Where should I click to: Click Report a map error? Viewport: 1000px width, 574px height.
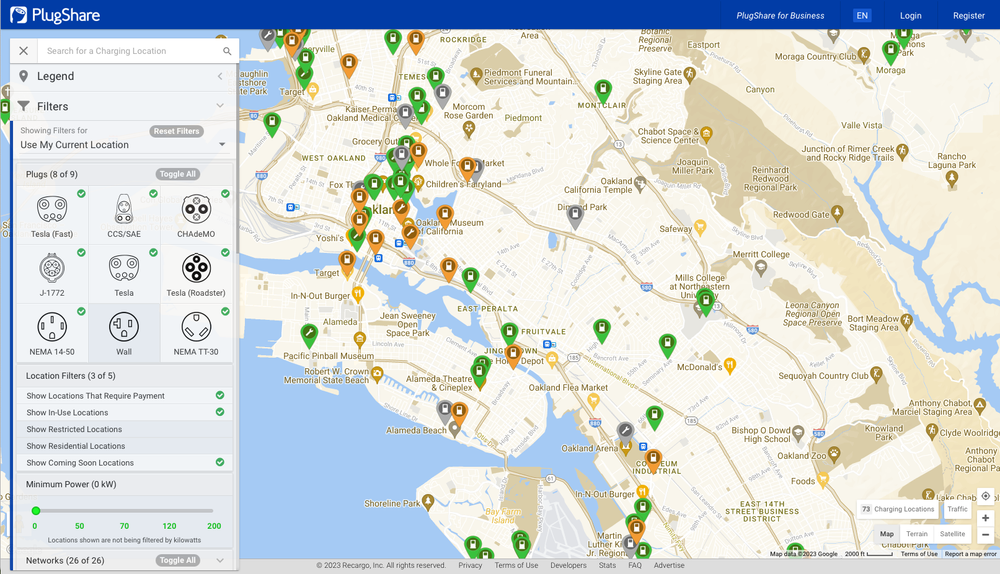tap(970, 554)
